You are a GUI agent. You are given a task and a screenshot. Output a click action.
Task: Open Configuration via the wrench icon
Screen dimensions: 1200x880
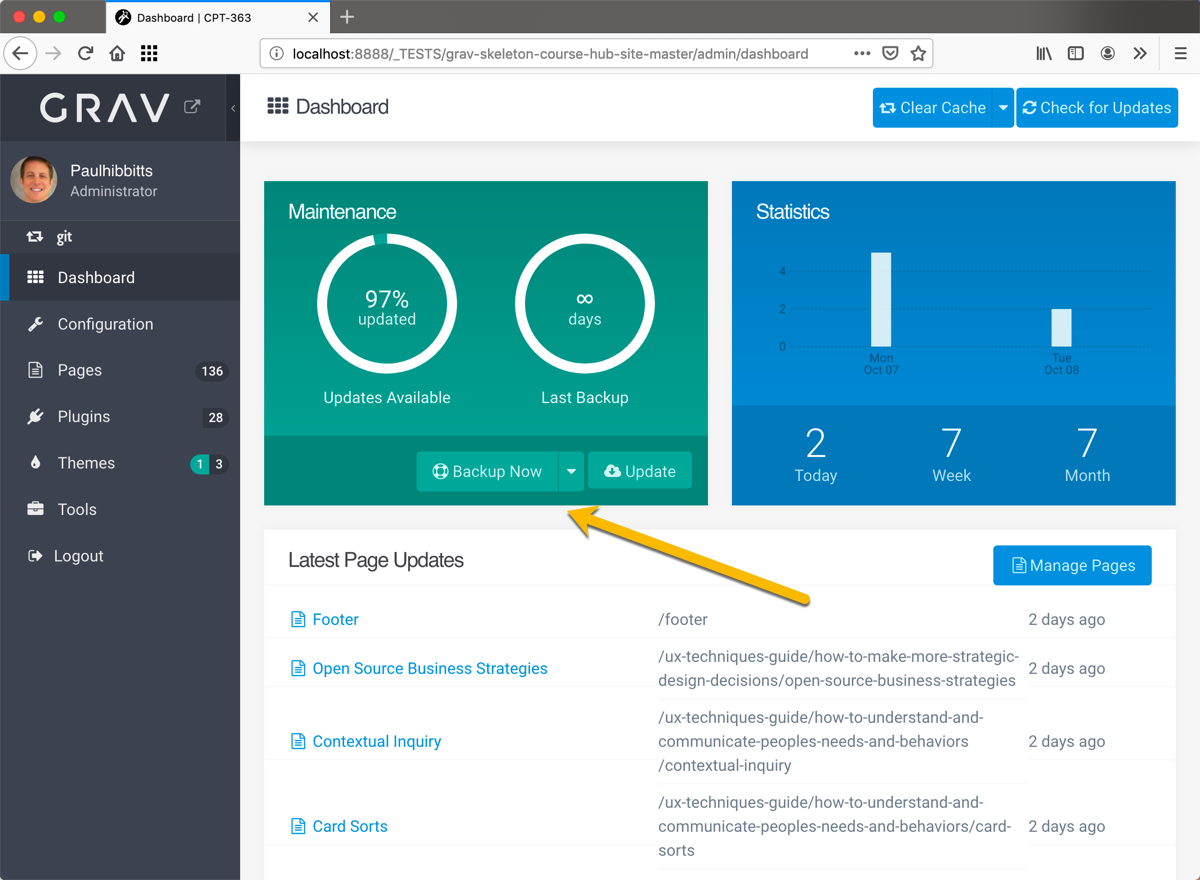point(34,324)
